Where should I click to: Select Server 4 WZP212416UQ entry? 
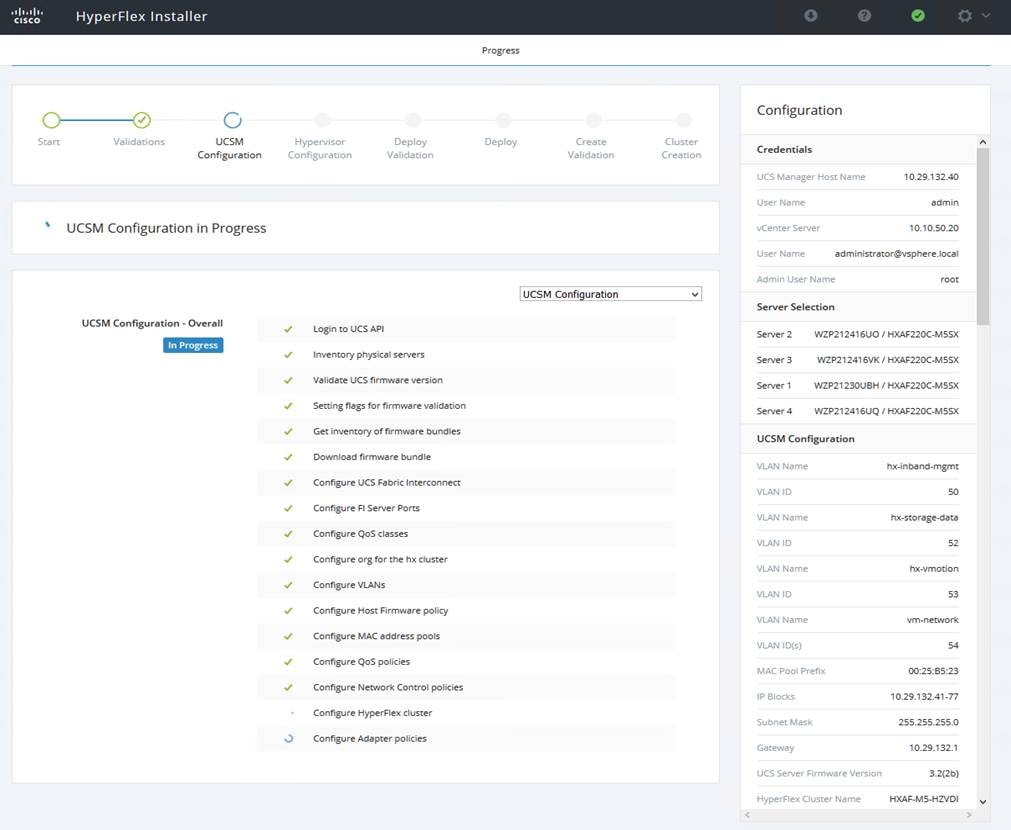pos(858,411)
